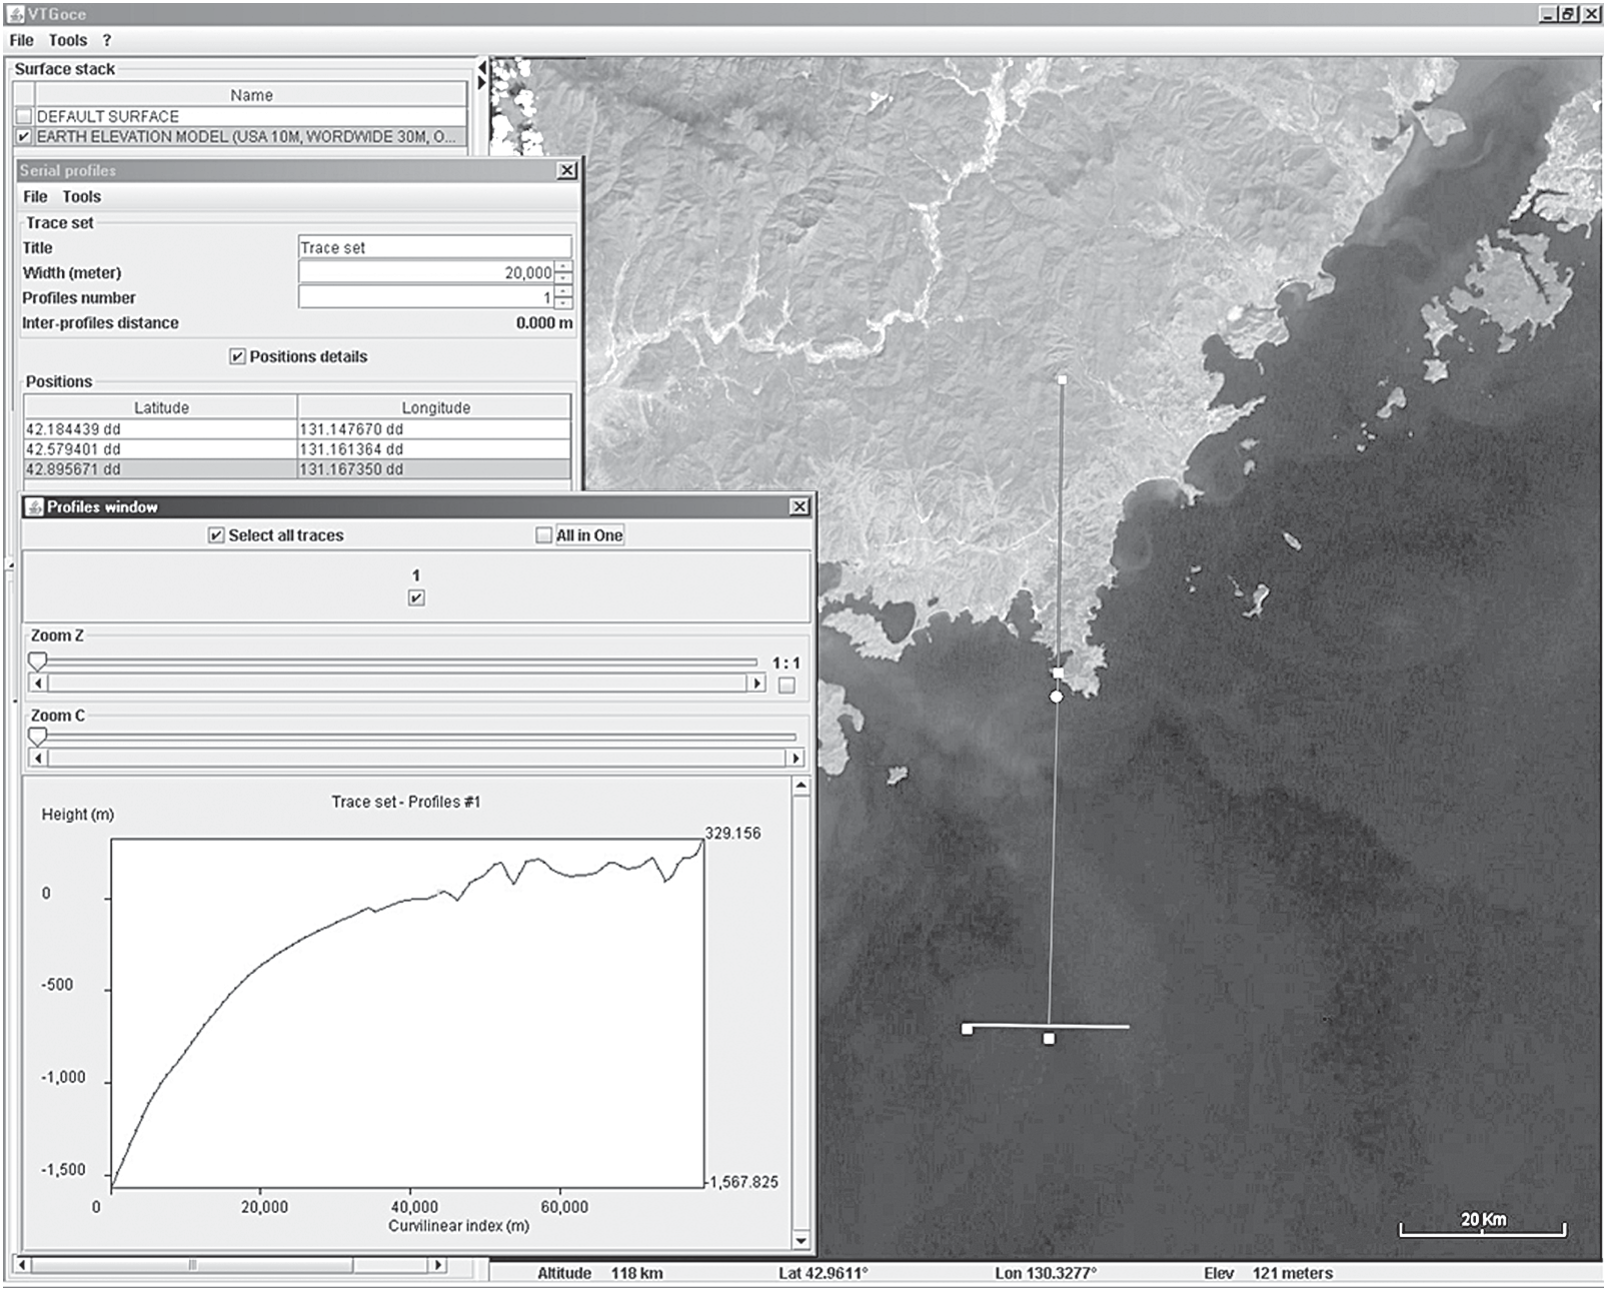The image size is (1607, 1291).
Task: Open the Tools menu in Serial profiles
Action: coord(81,197)
